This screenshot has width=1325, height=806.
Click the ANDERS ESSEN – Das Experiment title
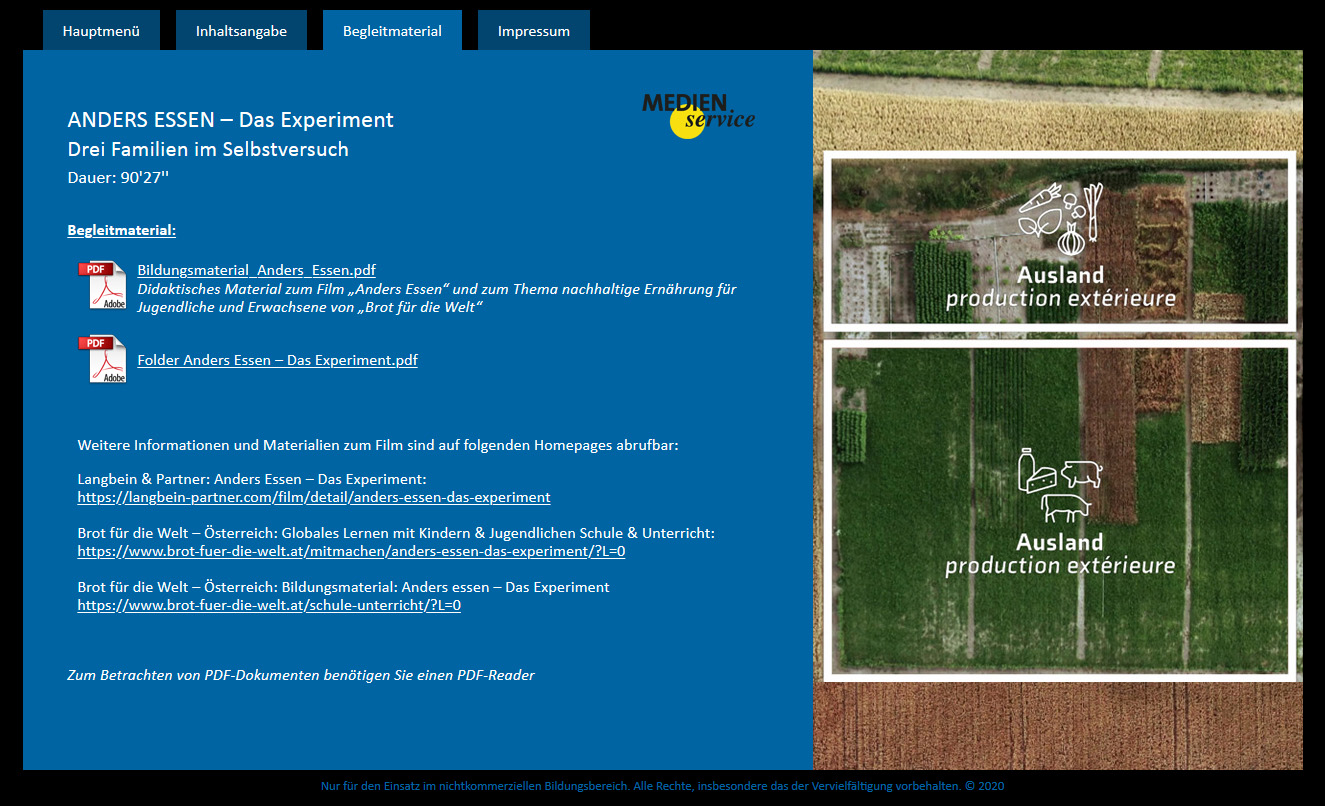(230, 120)
